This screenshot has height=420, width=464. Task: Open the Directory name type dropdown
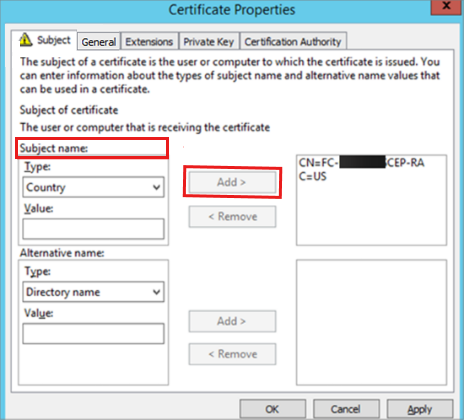(x=93, y=292)
